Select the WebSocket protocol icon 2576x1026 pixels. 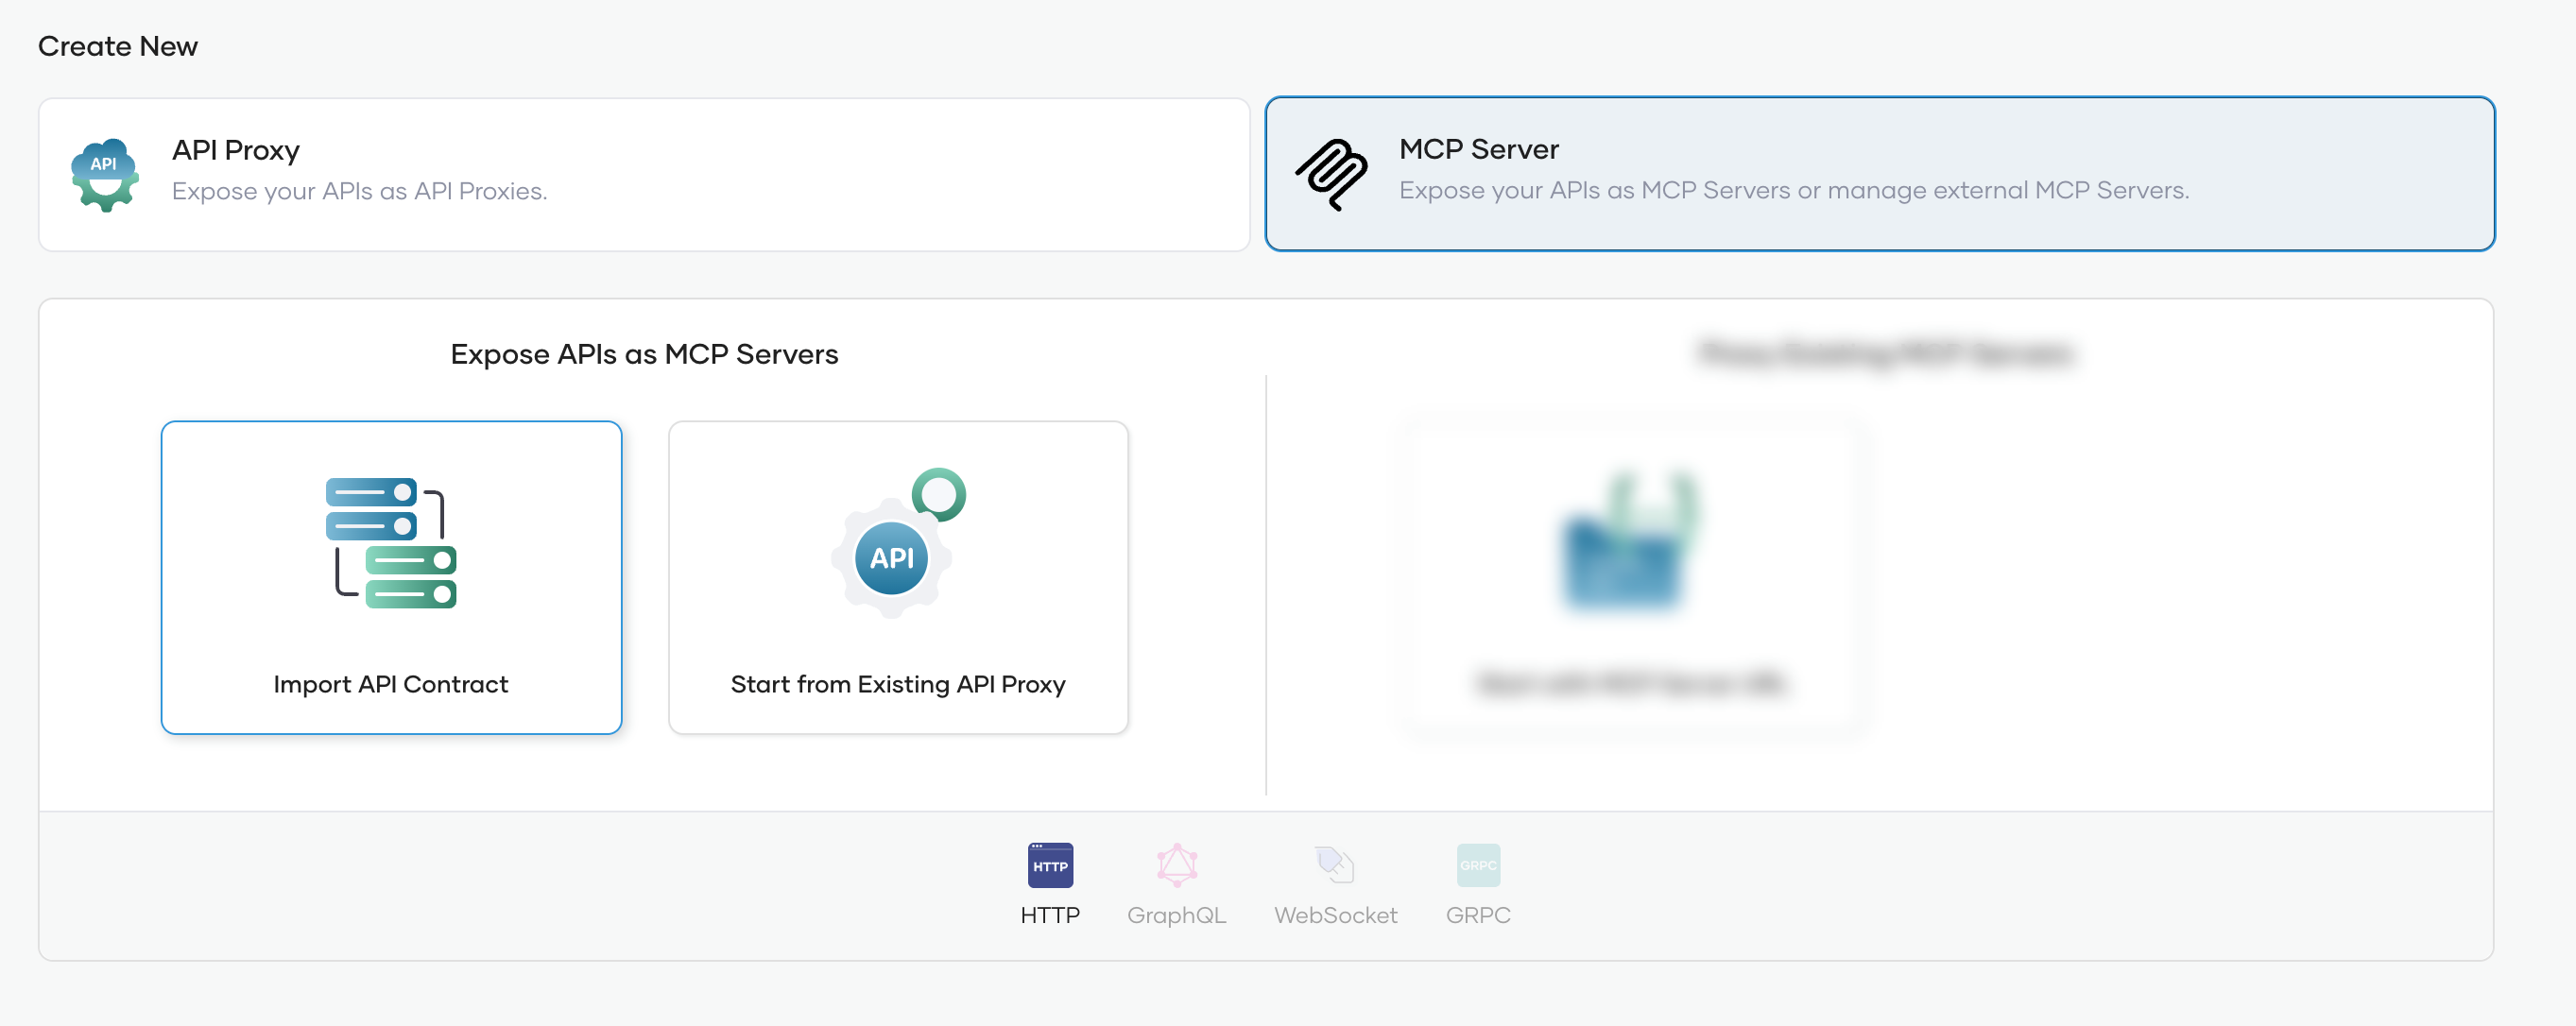tap(1334, 865)
